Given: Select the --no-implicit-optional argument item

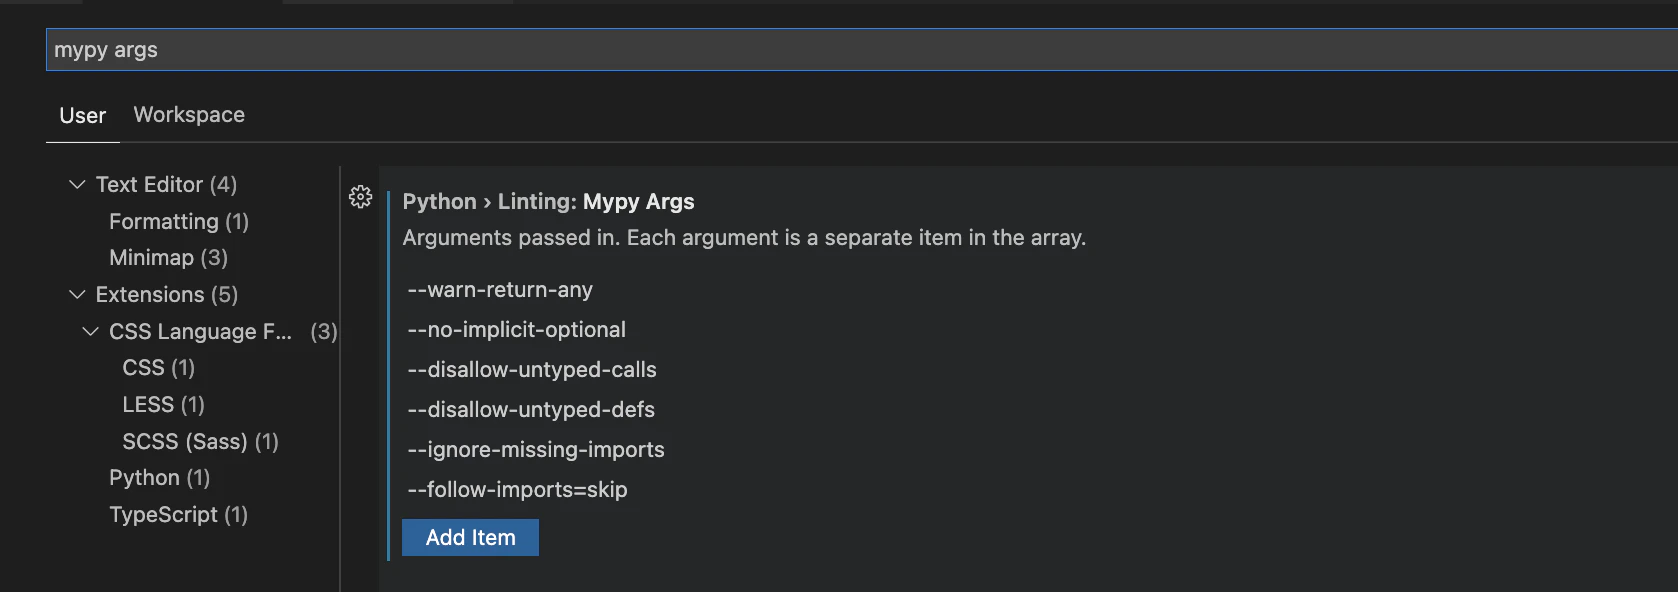Looking at the screenshot, I should 517,330.
